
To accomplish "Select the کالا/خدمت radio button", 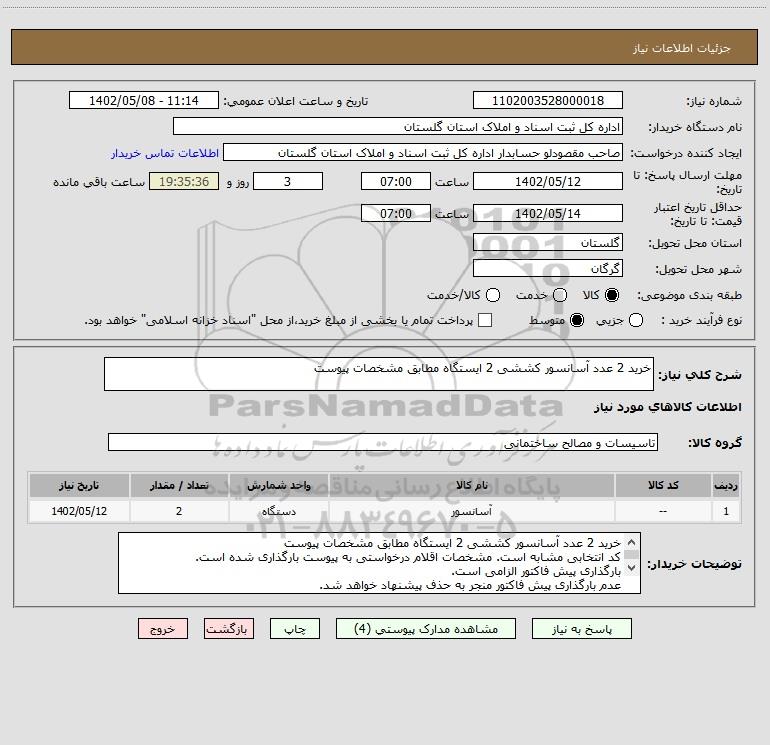I will (493, 295).
